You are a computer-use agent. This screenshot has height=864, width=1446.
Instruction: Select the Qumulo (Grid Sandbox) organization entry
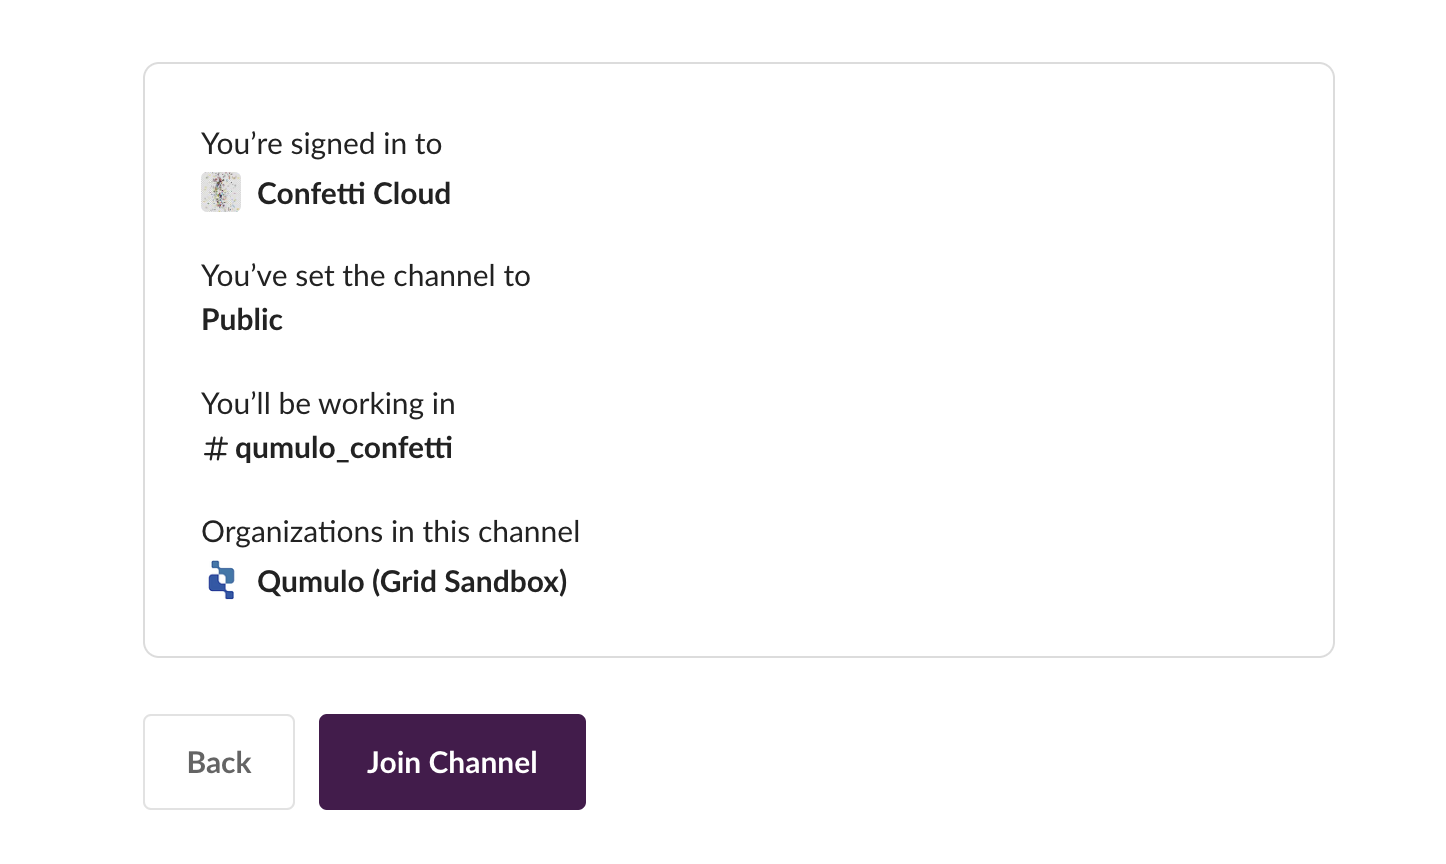tap(411, 581)
